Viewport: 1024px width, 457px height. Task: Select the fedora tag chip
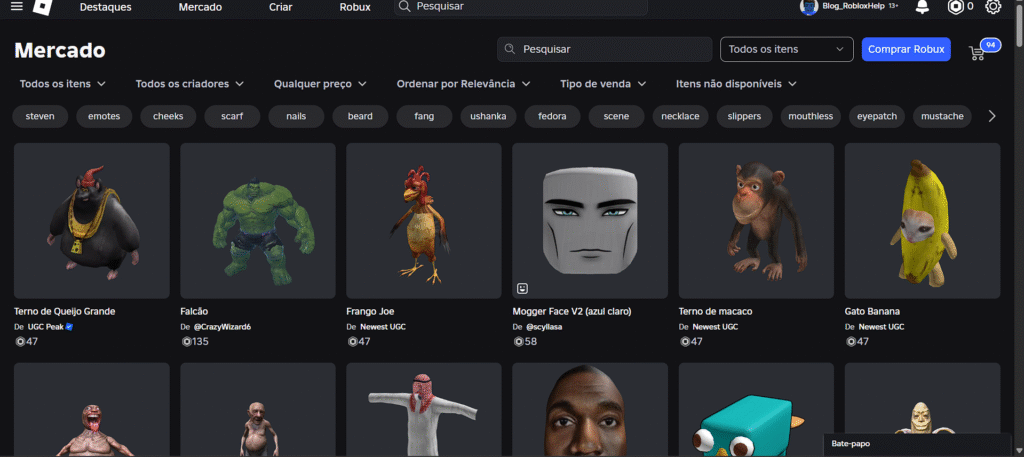point(552,116)
